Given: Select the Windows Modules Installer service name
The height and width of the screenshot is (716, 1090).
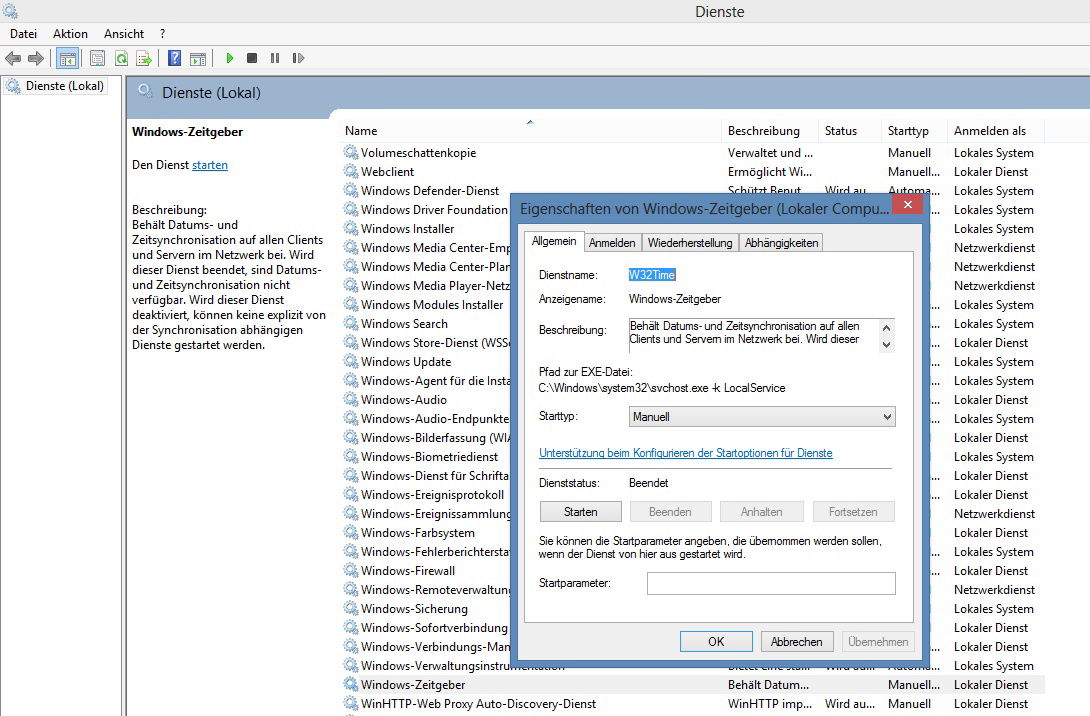Looking at the screenshot, I should point(432,304).
